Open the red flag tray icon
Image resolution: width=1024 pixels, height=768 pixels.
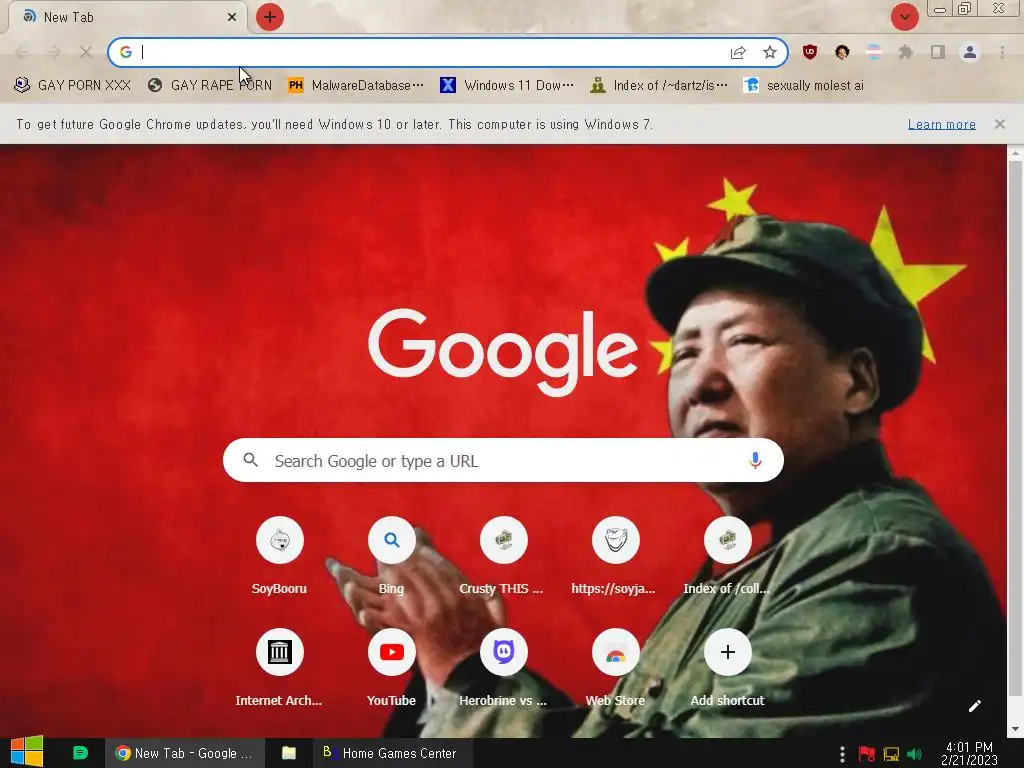coord(867,754)
